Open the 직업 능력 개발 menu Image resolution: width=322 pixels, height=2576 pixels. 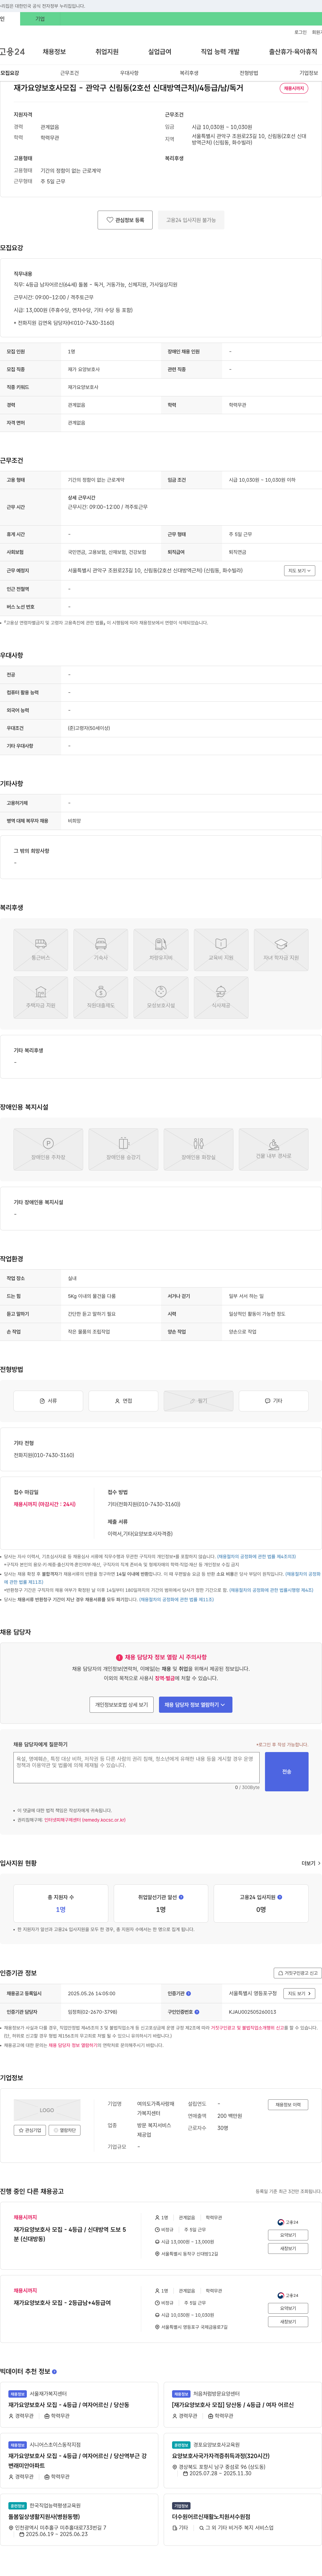(x=220, y=52)
